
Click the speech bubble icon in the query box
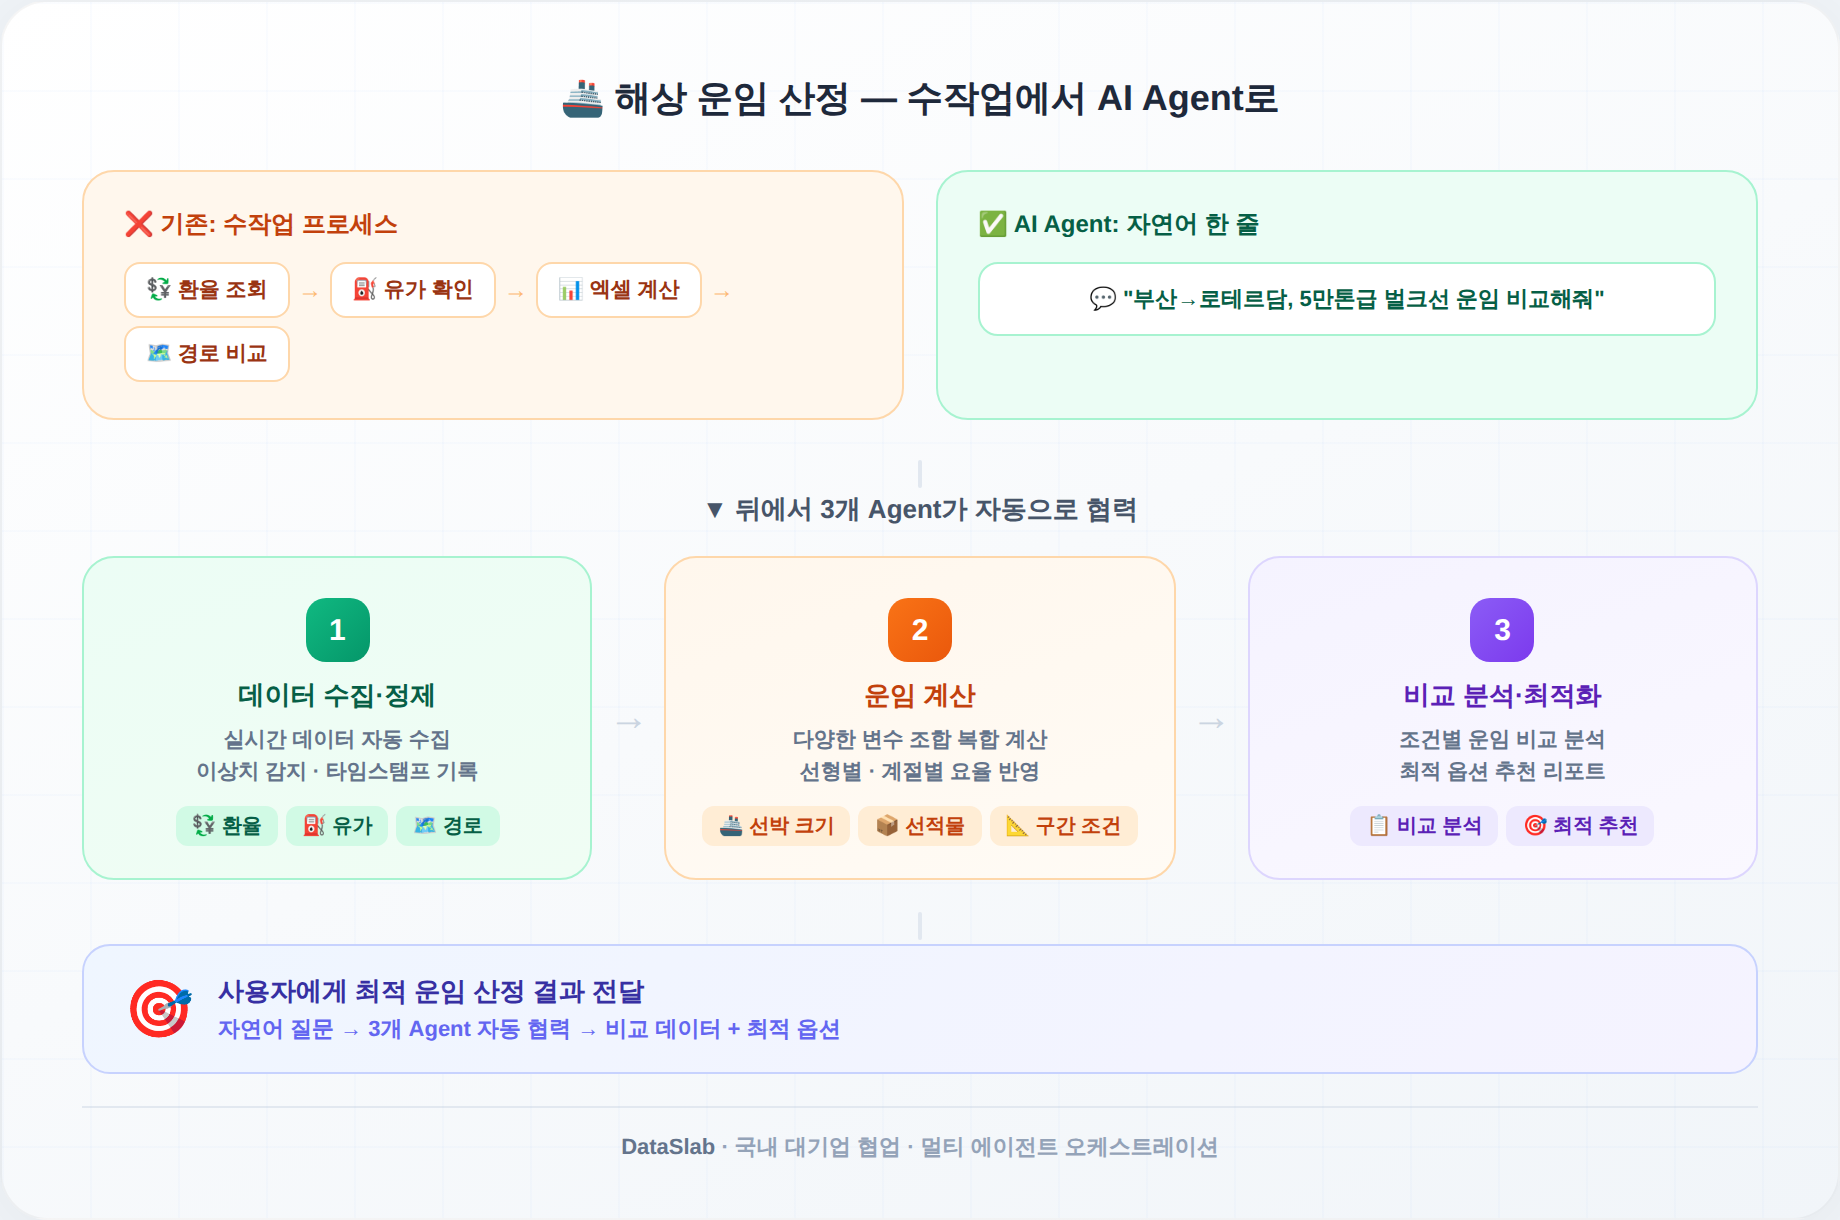pos(1103,299)
